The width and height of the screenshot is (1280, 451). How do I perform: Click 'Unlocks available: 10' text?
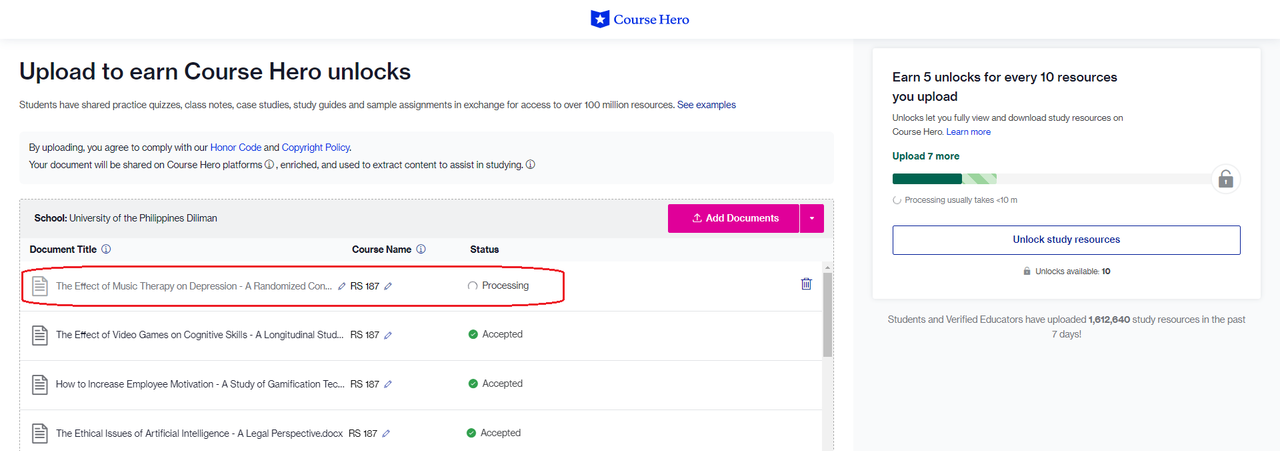click(x=1072, y=271)
